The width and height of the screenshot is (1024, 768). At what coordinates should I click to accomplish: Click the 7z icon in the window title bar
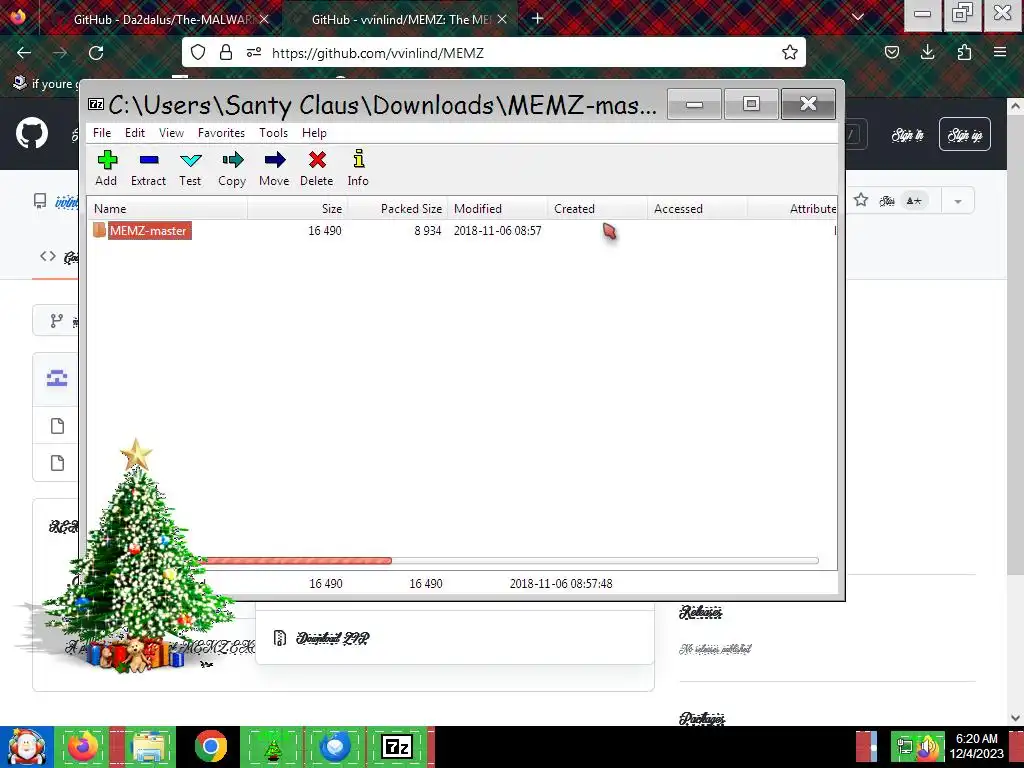pos(96,104)
